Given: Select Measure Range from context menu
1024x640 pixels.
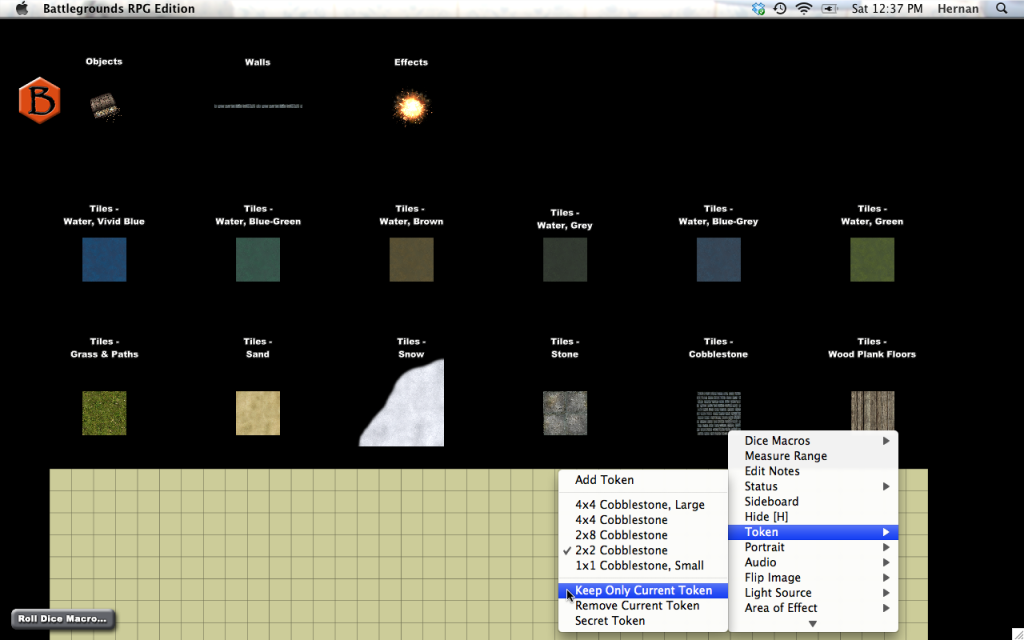Looking at the screenshot, I should tap(785, 456).
